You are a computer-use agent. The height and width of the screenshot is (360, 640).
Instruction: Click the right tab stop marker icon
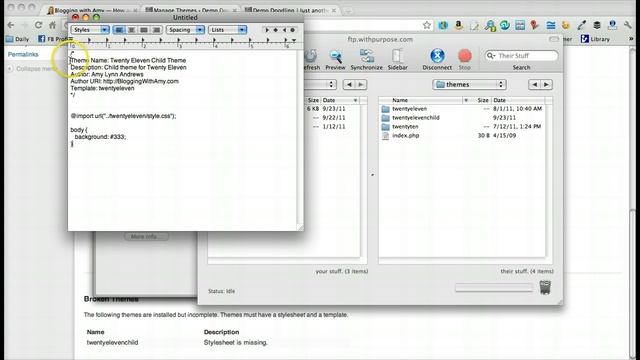click(x=284, y=30)
